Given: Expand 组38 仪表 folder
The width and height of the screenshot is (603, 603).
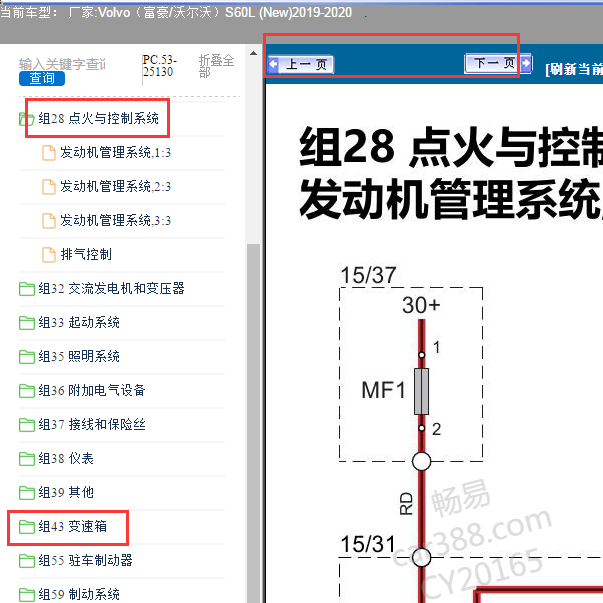Looking at the screenshot, I should coord(66,458).
